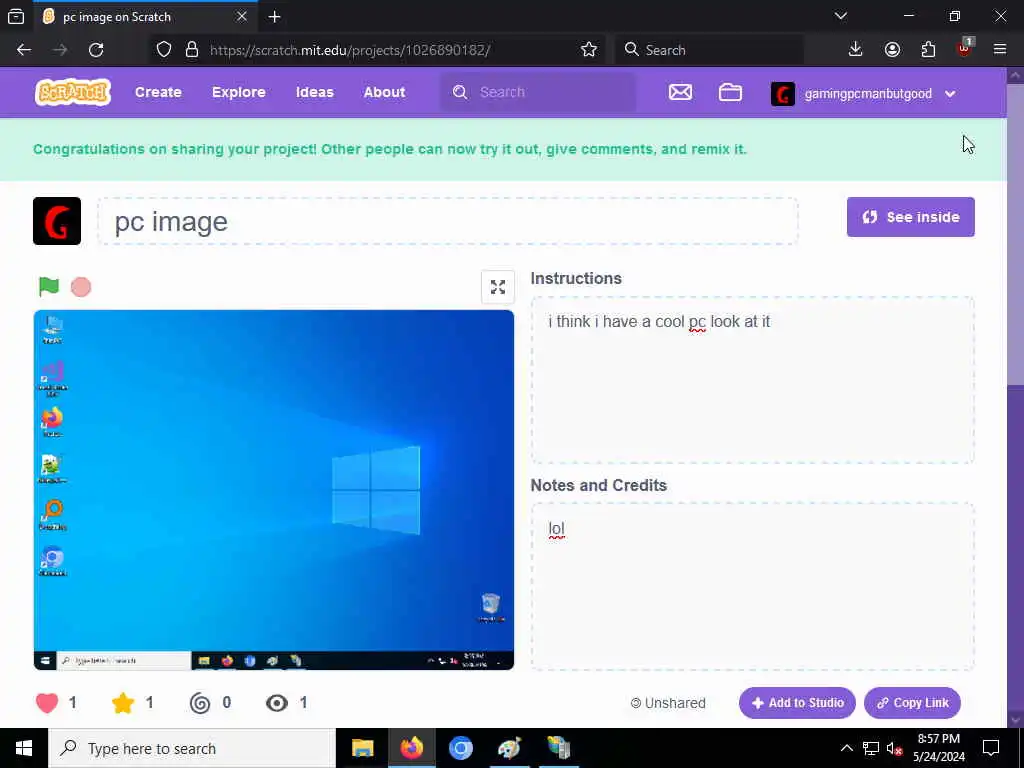Click the Scratch logo
1024x768 pixels.
pos(72,92)
